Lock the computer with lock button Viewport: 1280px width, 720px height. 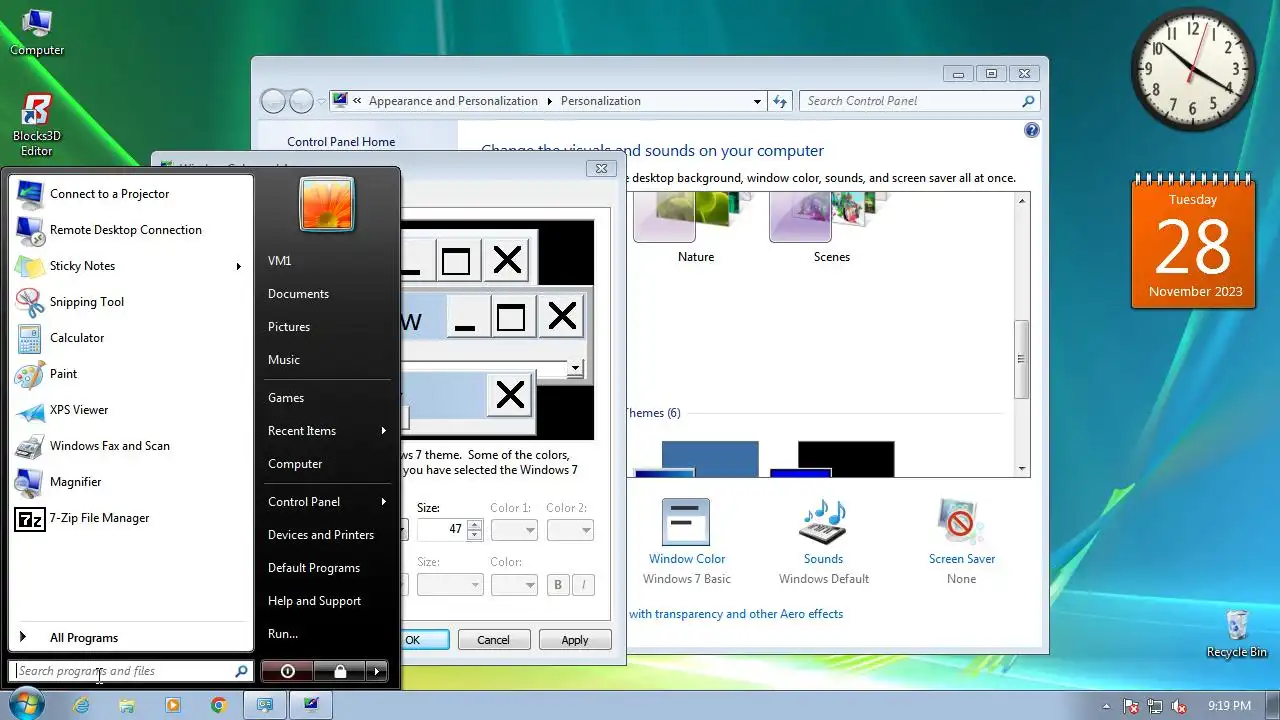pyautogui.click(x=340, y=671)
